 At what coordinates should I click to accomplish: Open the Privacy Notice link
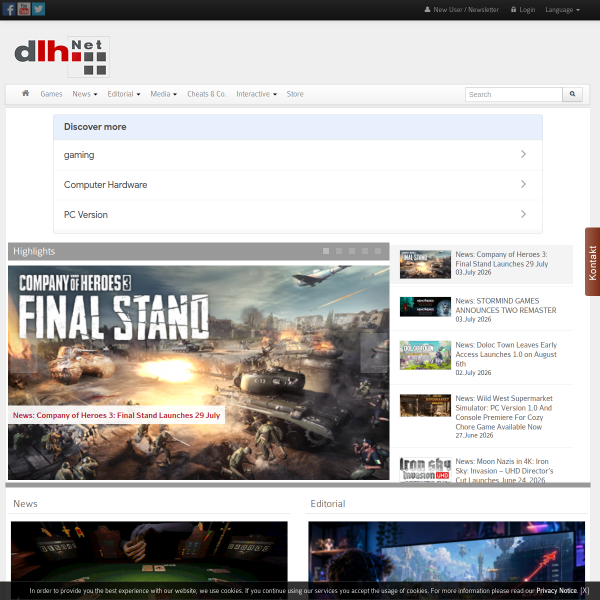tap(556, 590)
